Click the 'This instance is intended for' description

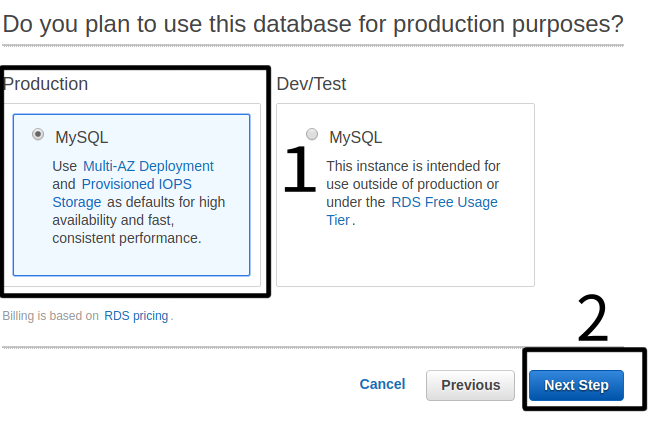coord(413,166)
